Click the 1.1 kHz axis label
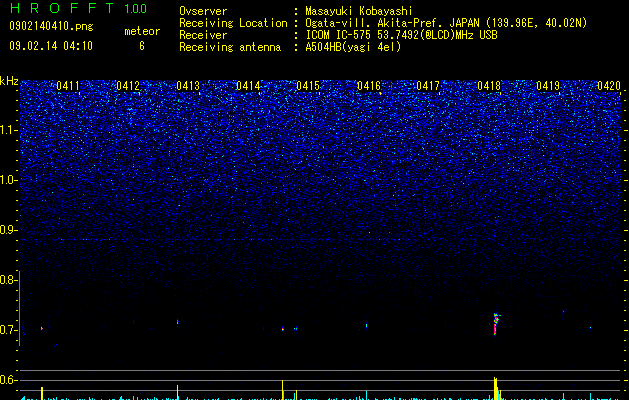Image resolution: width=629 pixels, height=400 pixels. click(x=9, y=130)
